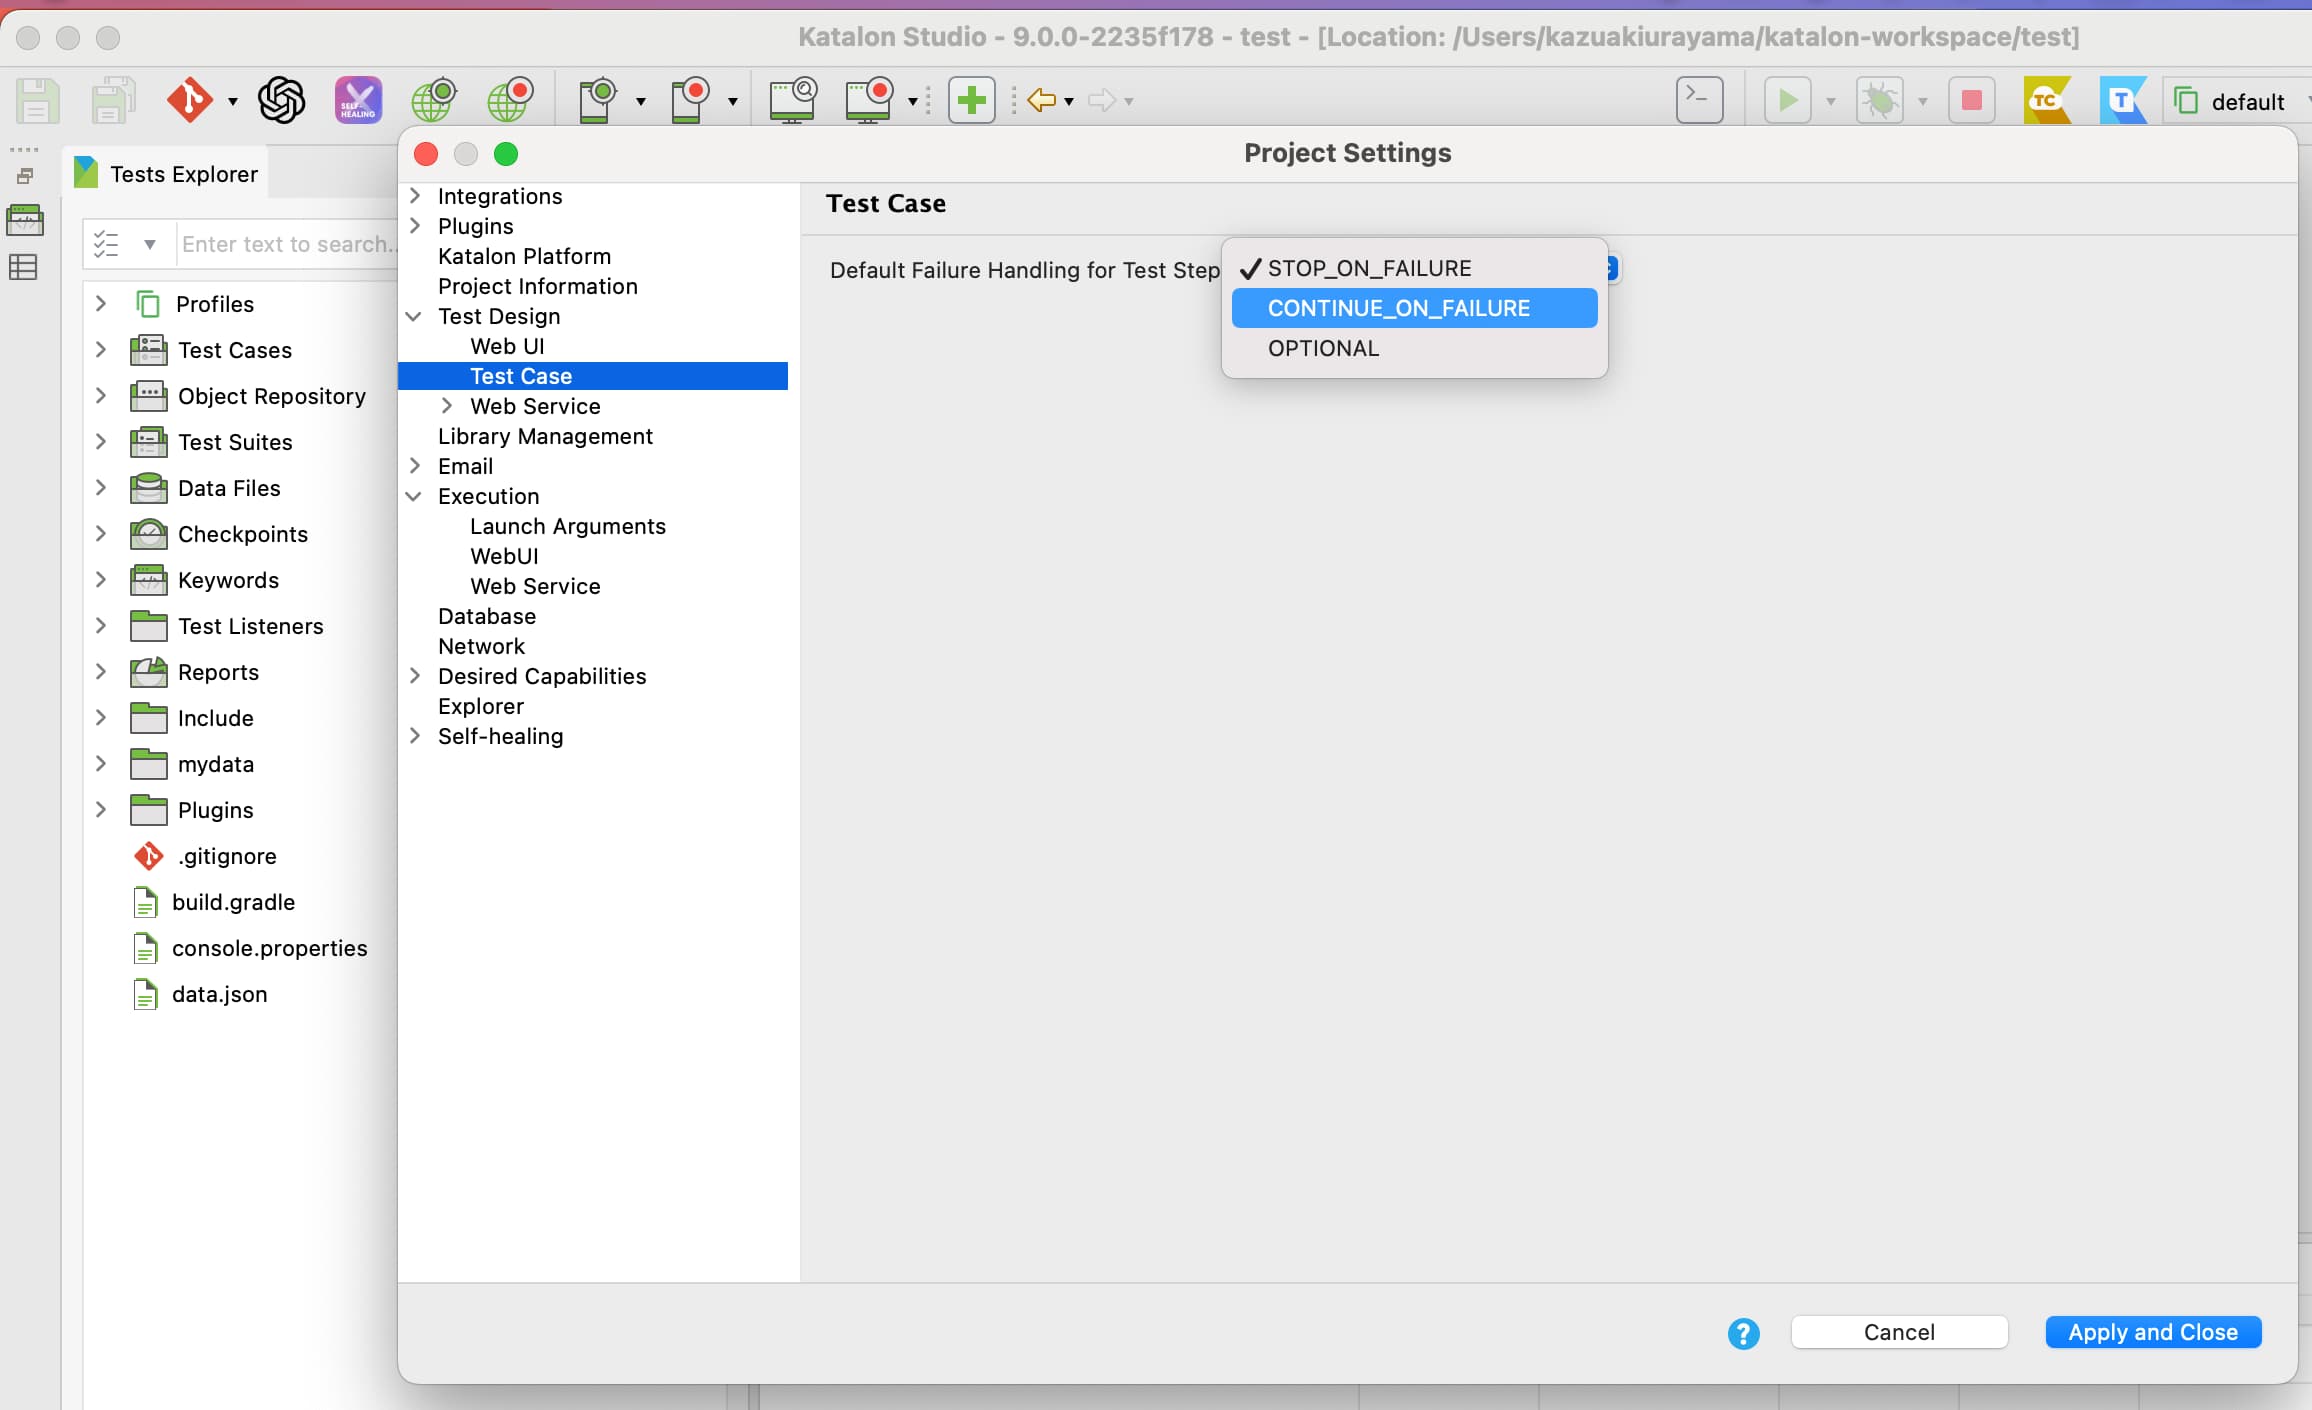Click the search text field in Tests Explorer

point(290,243)
